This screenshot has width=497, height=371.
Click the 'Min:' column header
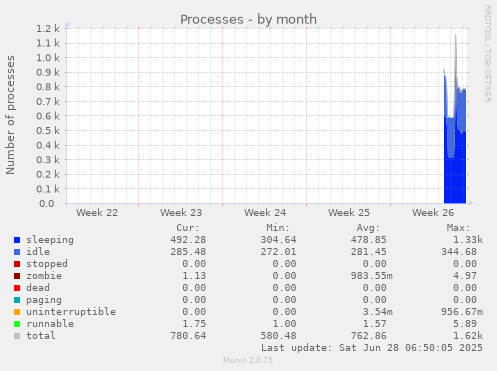click(x=278, y=228)
